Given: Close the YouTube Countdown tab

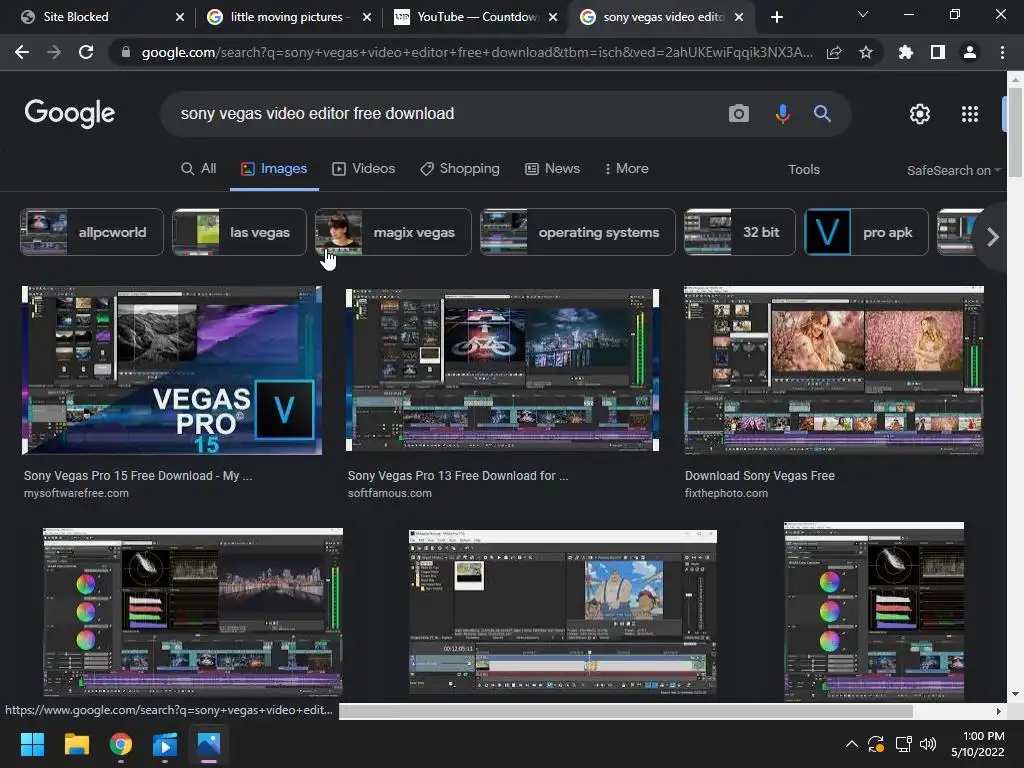Looking at the screenshot, I should pos(553,17).
